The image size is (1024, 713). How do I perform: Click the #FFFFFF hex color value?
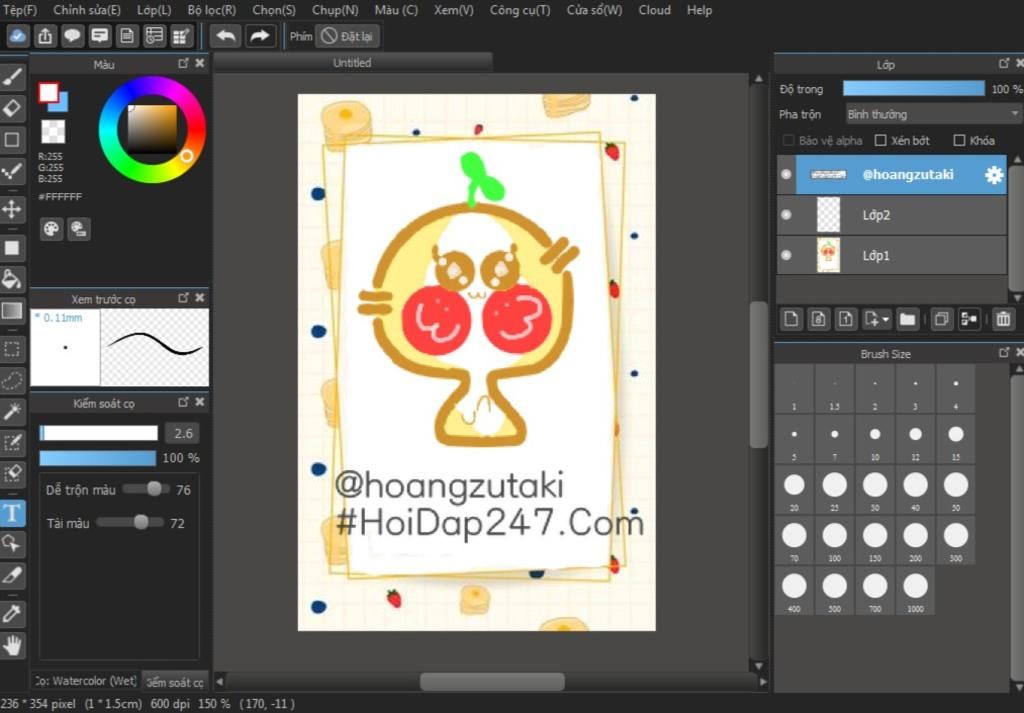pos(60,197)
